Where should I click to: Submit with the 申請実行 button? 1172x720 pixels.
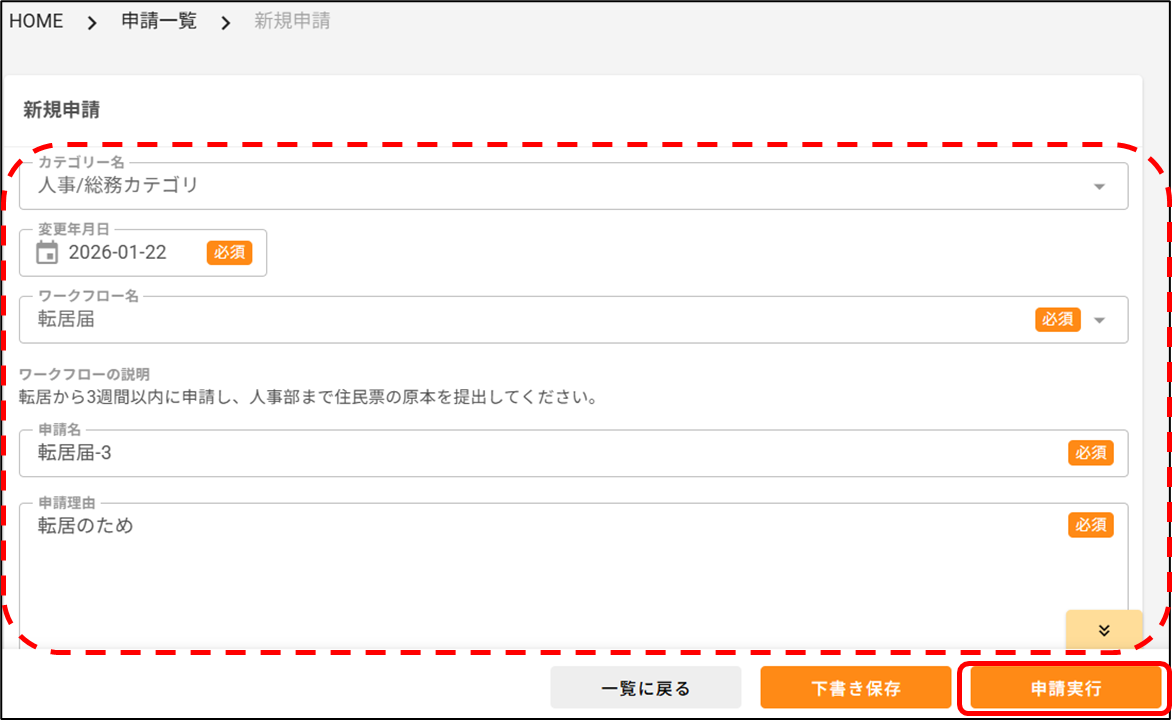1066,688
